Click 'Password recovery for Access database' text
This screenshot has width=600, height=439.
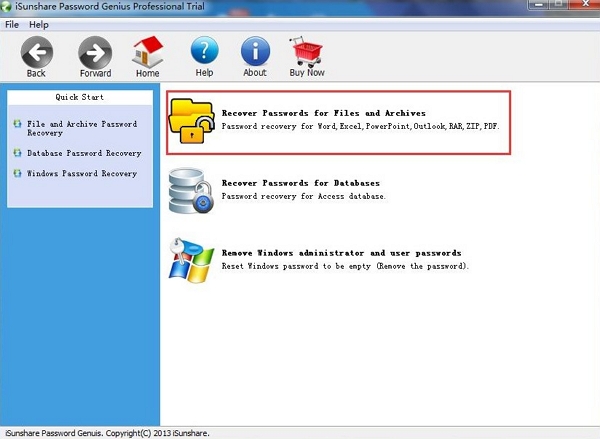303,196
